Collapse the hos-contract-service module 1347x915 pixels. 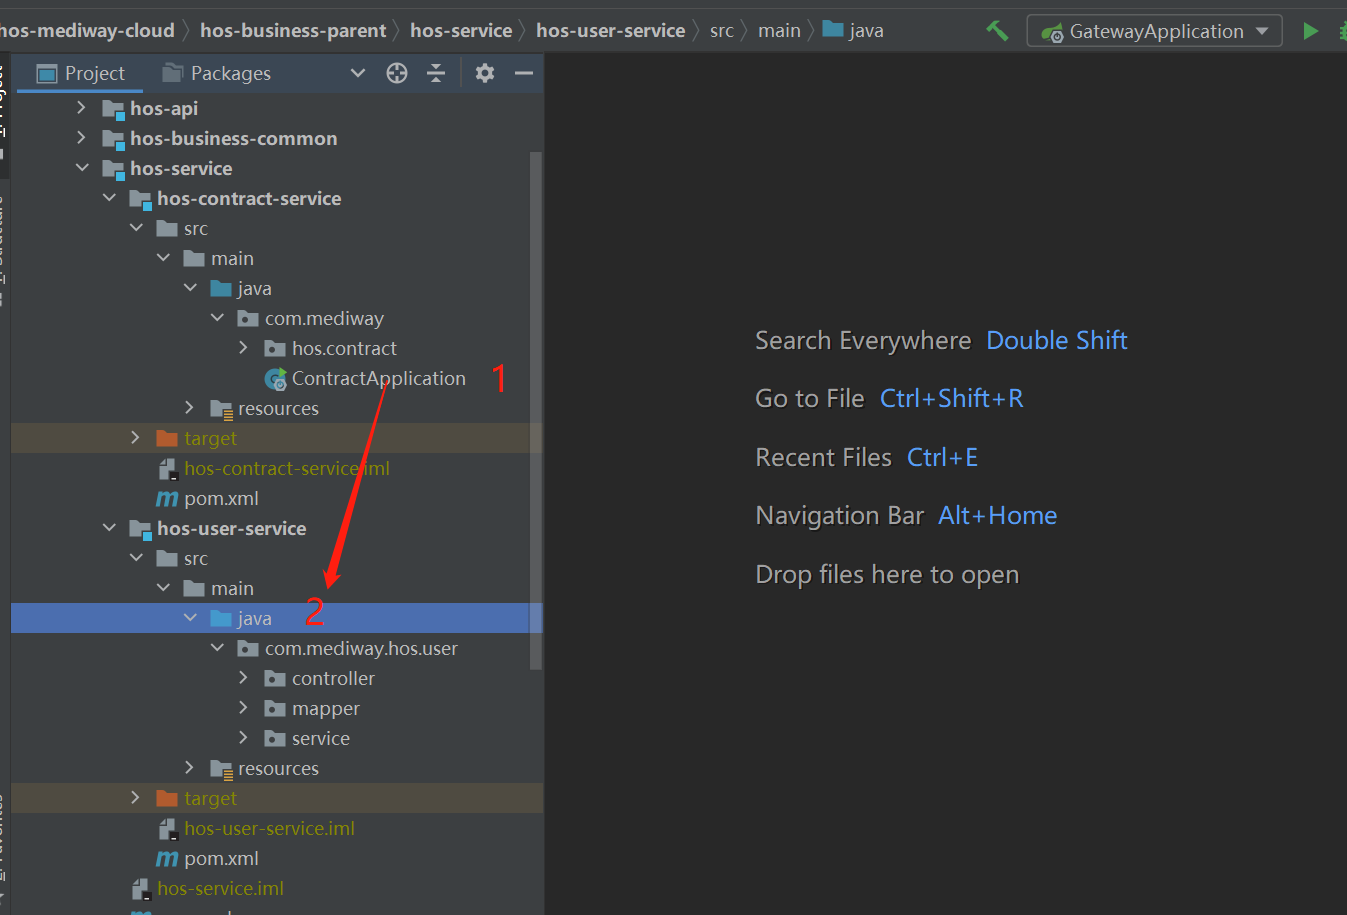tap(109, 198)
